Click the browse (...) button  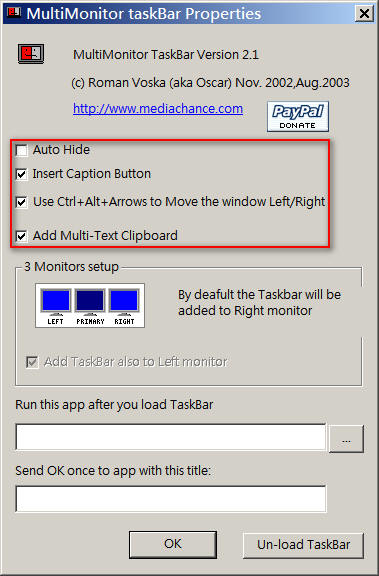click(346, 439)
